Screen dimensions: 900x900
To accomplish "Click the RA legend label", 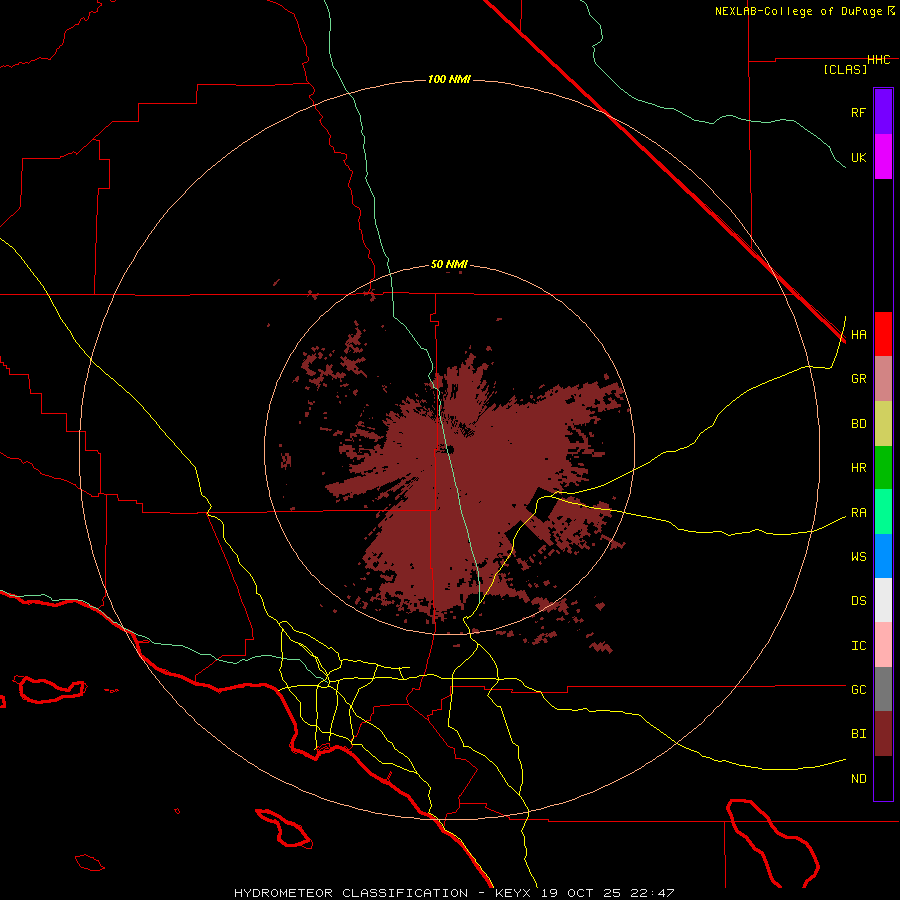I will (858, 513).
